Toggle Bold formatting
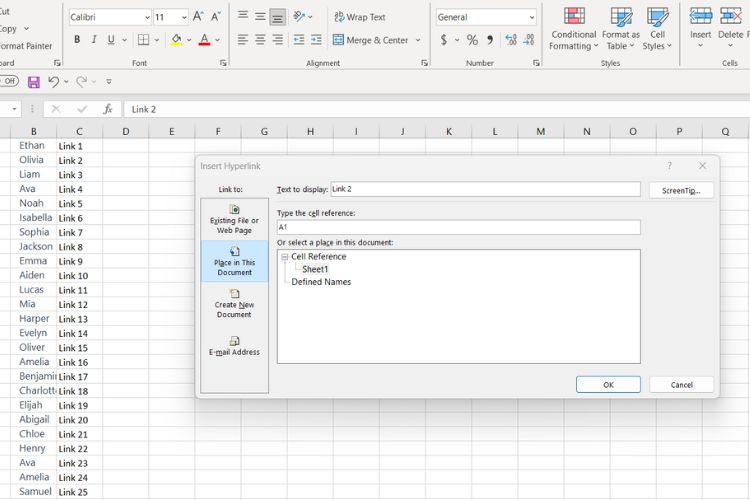Screen dimensions: 750x500 (x=77, y=40)
